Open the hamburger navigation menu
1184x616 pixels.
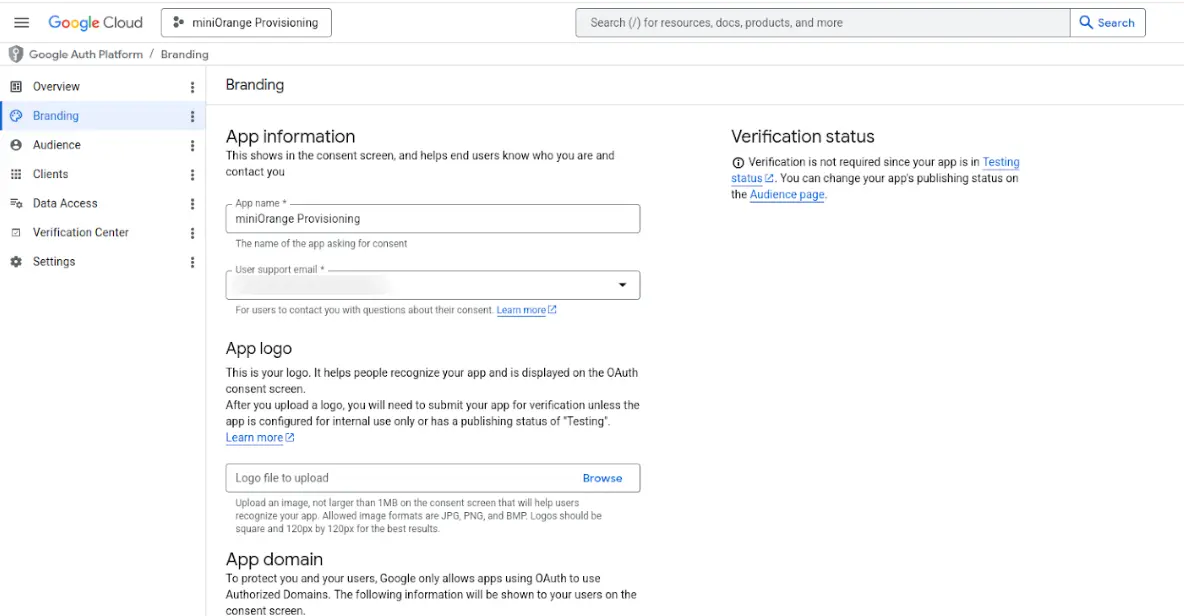[21, 23]
